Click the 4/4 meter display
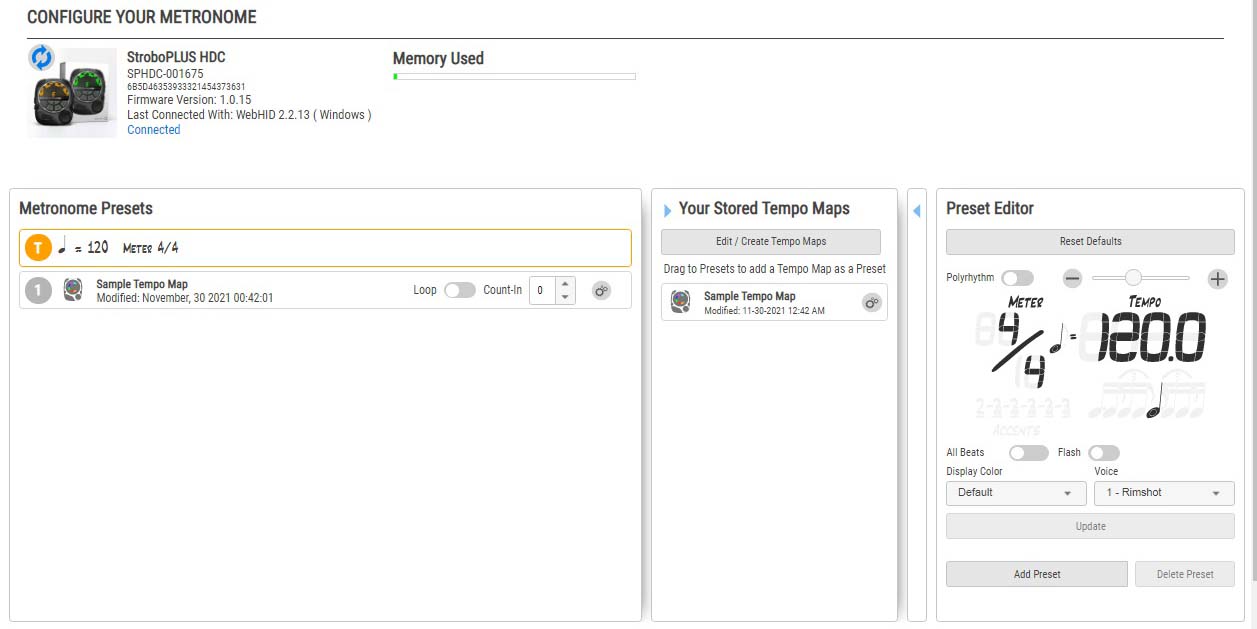 1020,349
